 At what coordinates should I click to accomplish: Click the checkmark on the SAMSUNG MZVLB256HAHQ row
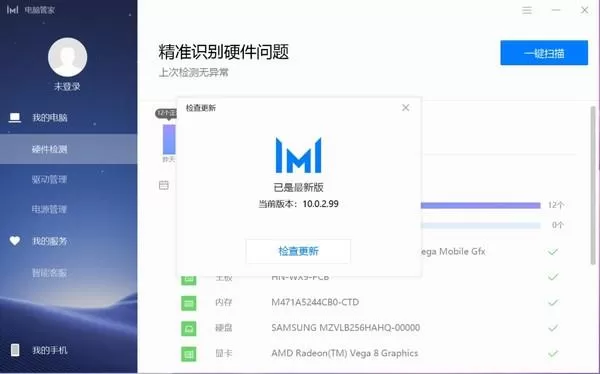[x=553, y=328]
